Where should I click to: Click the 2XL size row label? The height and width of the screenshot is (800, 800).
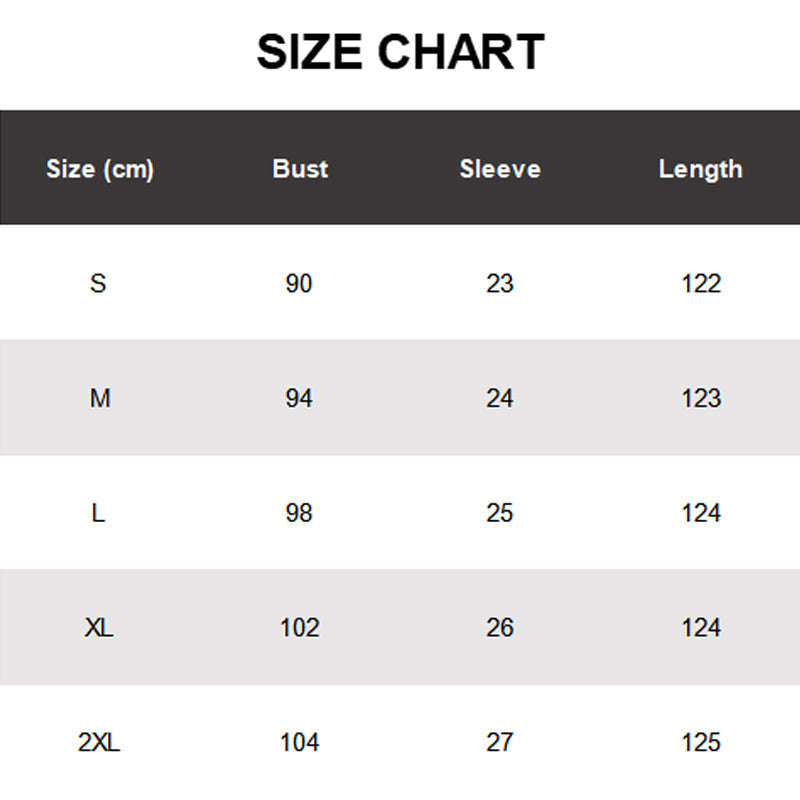pos(99,743)
